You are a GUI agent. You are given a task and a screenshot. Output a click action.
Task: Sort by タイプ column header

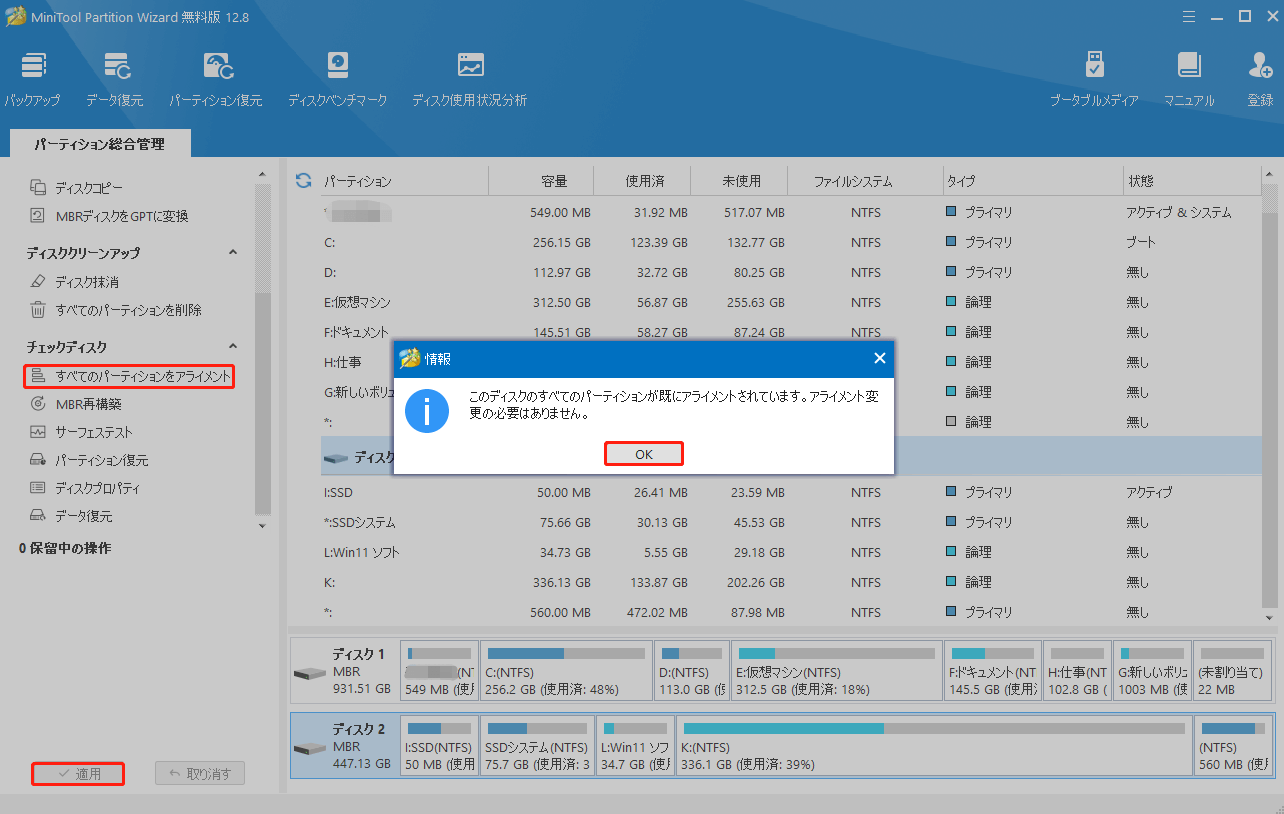(x=1033, y=181)
